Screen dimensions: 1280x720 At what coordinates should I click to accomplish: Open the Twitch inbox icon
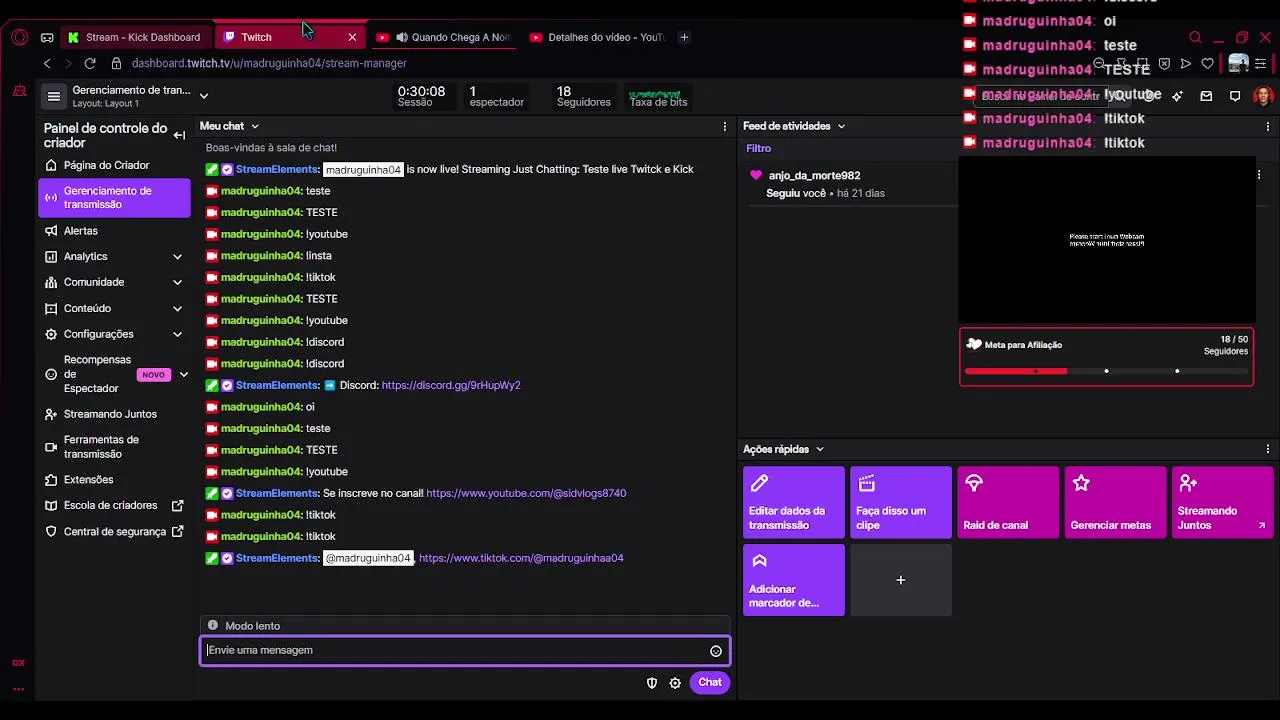[x=1206, y=96]
